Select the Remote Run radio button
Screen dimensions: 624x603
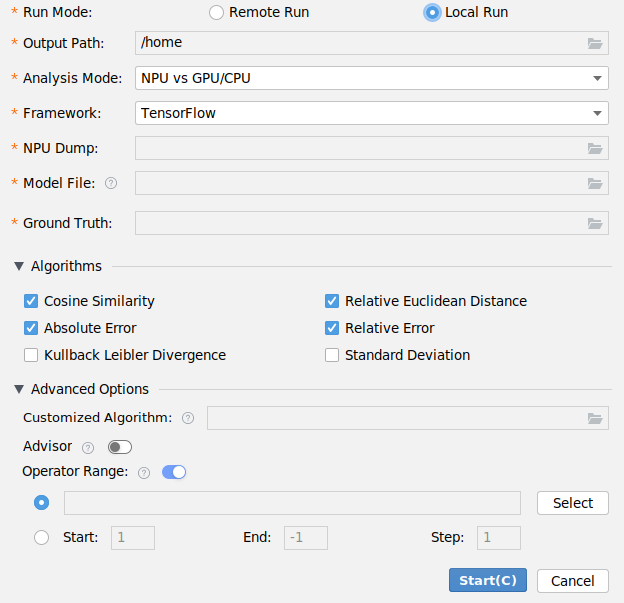click(x=216, y=12)
